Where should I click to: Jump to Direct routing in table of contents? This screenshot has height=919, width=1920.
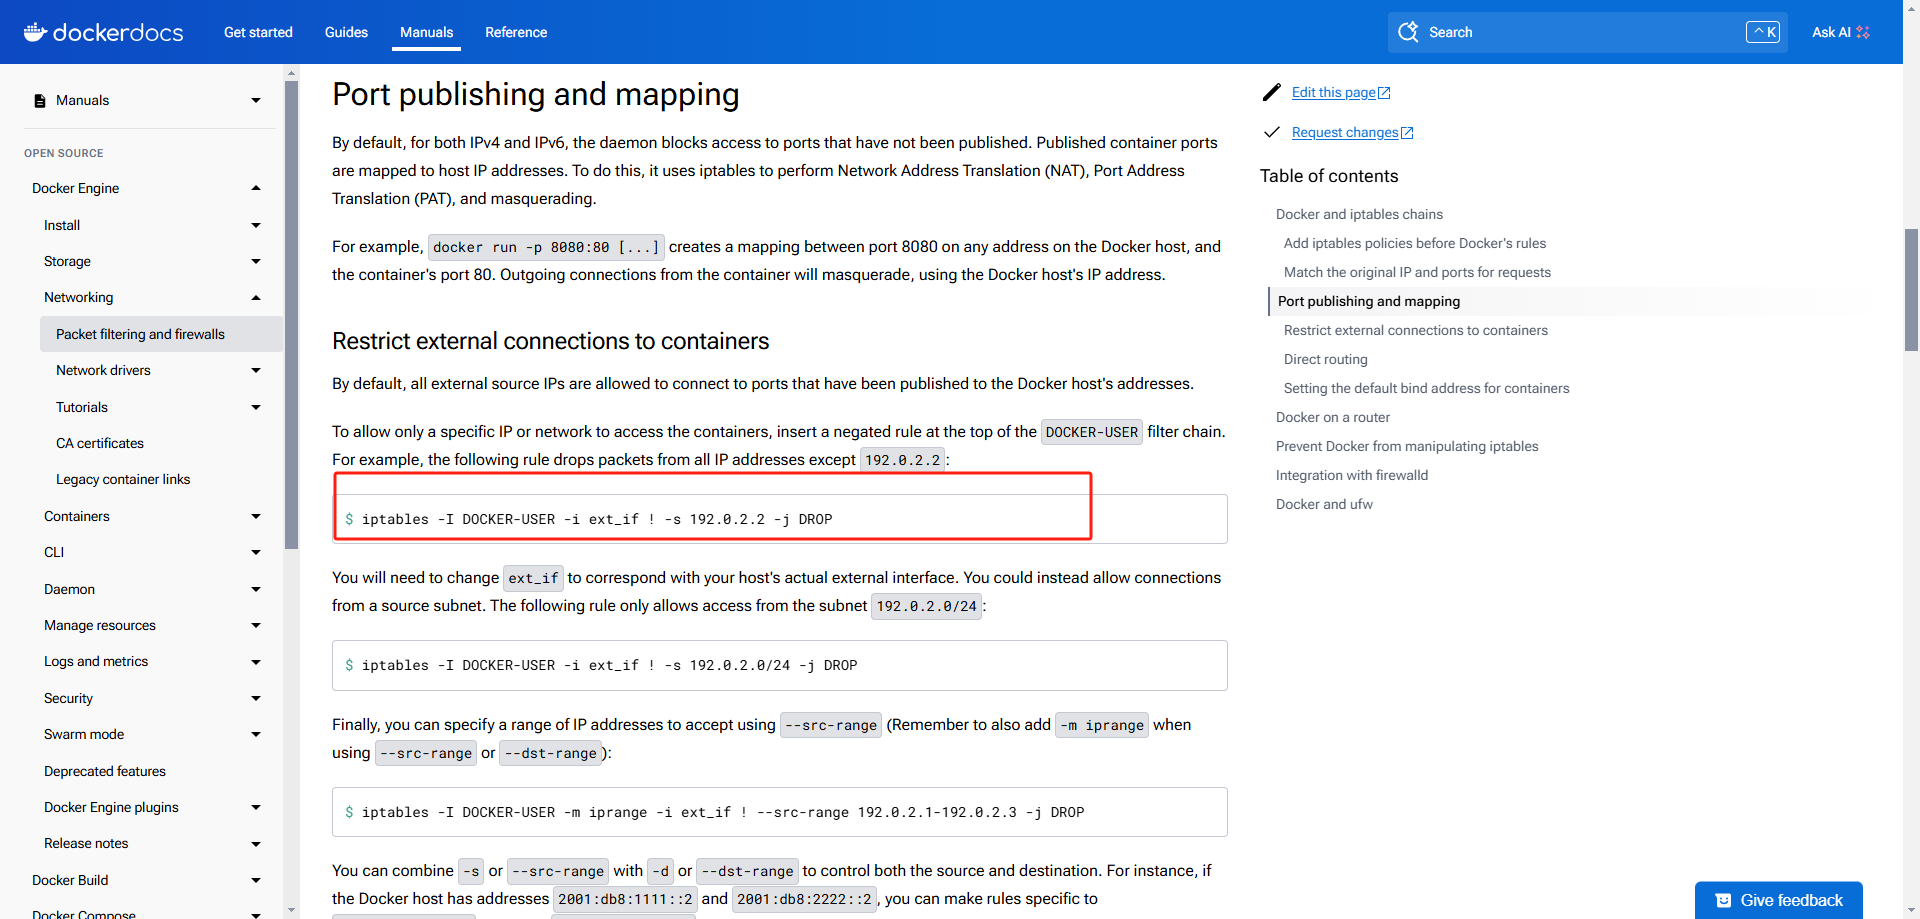coord(1325,359)
